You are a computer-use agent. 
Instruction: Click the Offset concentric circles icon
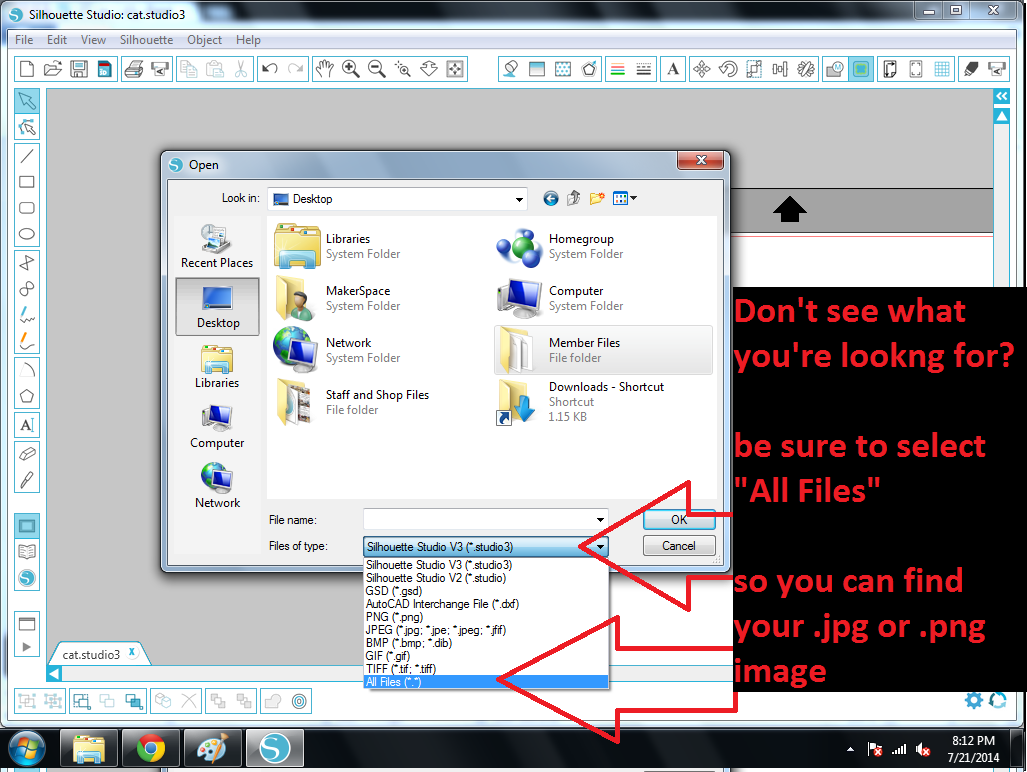pyautogui.click(x=299, y=701)
